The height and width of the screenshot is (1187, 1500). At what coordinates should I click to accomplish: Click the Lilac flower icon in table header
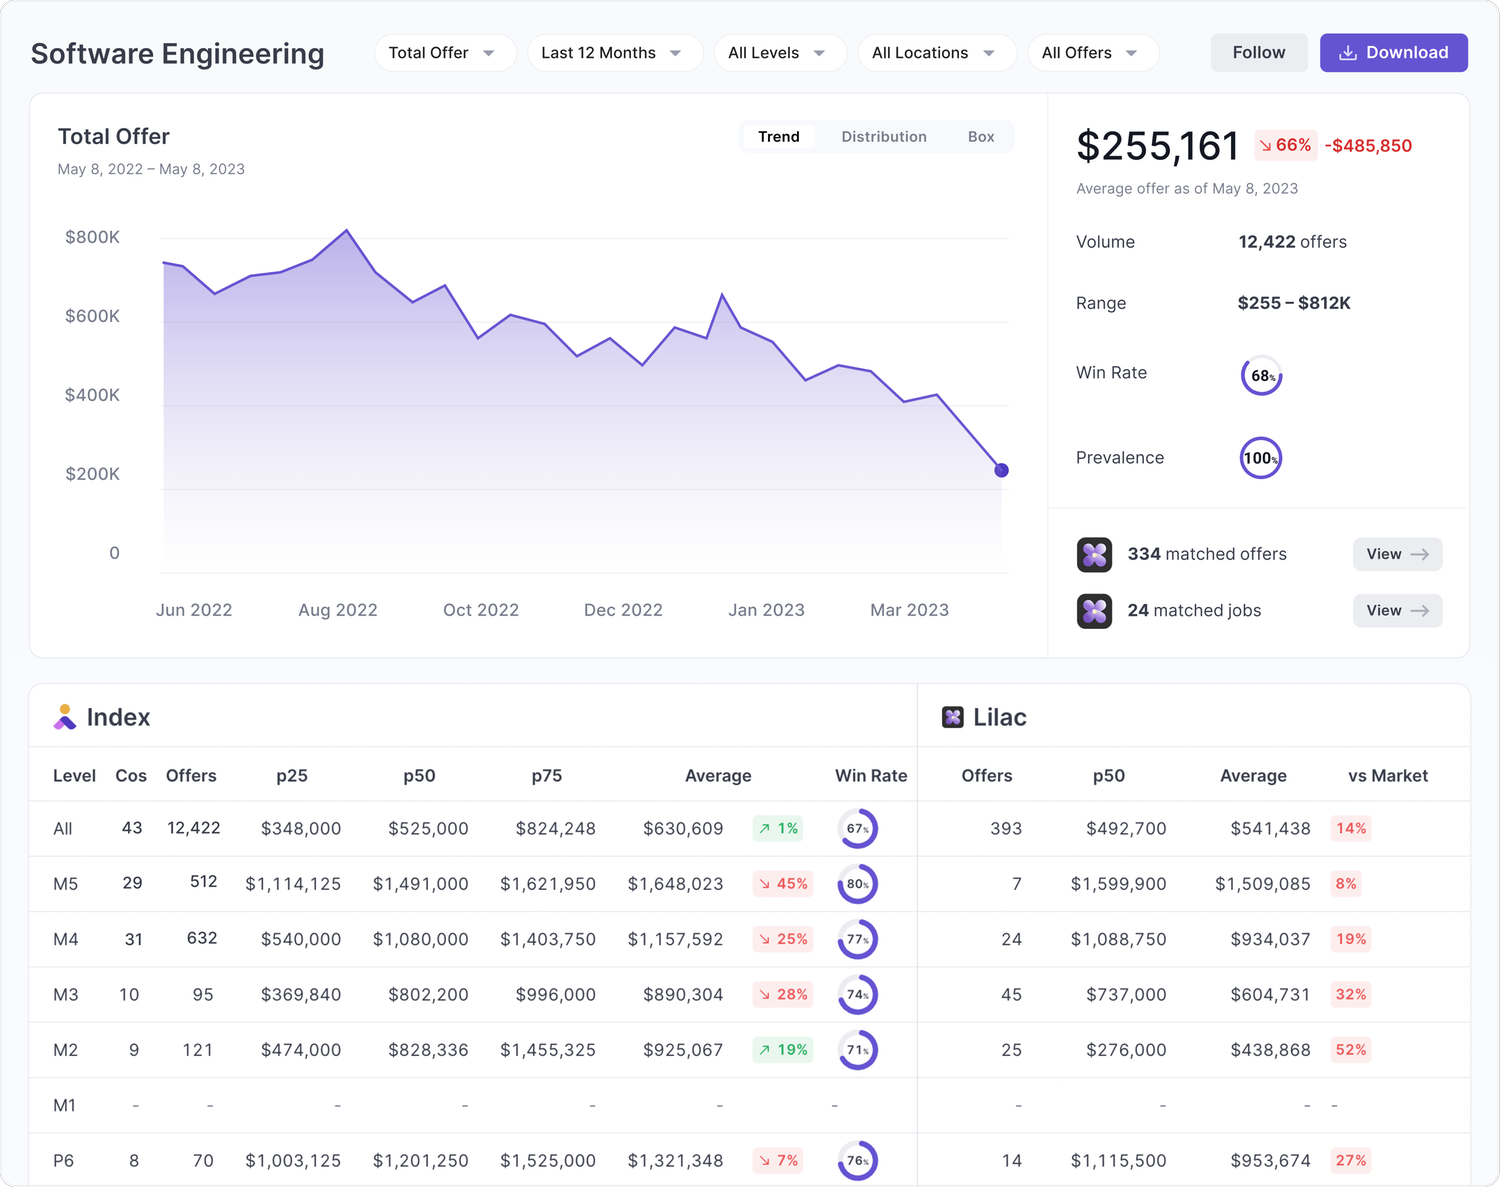coord(951,716)
